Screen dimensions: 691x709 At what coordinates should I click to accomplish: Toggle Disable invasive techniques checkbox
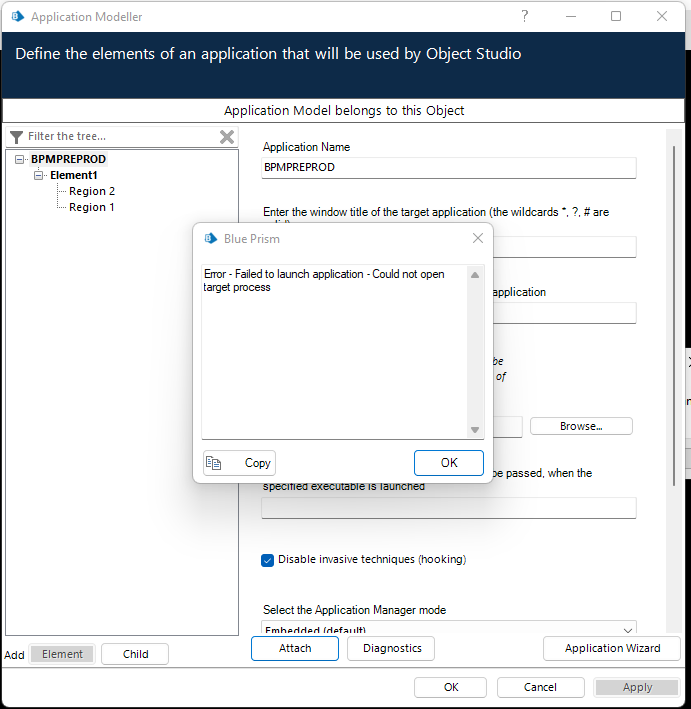(267, 560)
